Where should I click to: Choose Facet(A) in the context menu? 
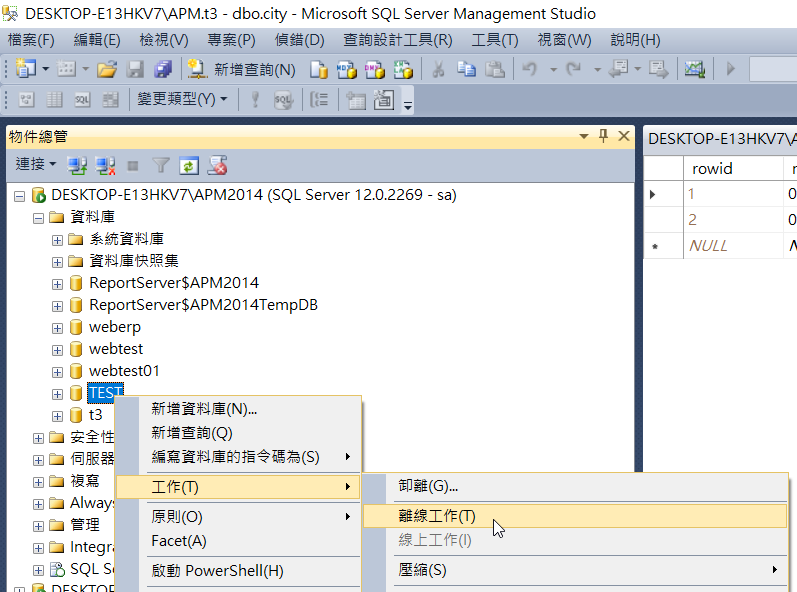pyautogui.click(x=238, y=541)
